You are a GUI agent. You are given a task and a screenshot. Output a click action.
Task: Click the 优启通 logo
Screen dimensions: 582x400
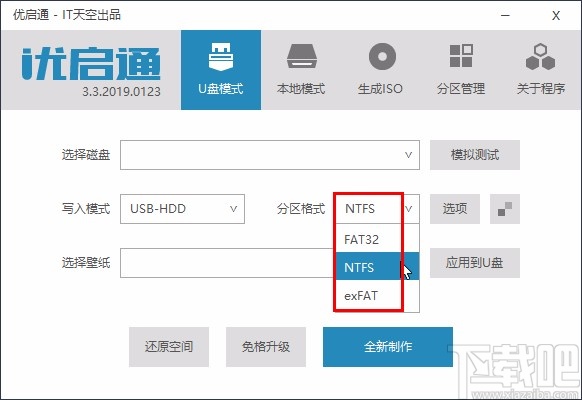(91, 64)
